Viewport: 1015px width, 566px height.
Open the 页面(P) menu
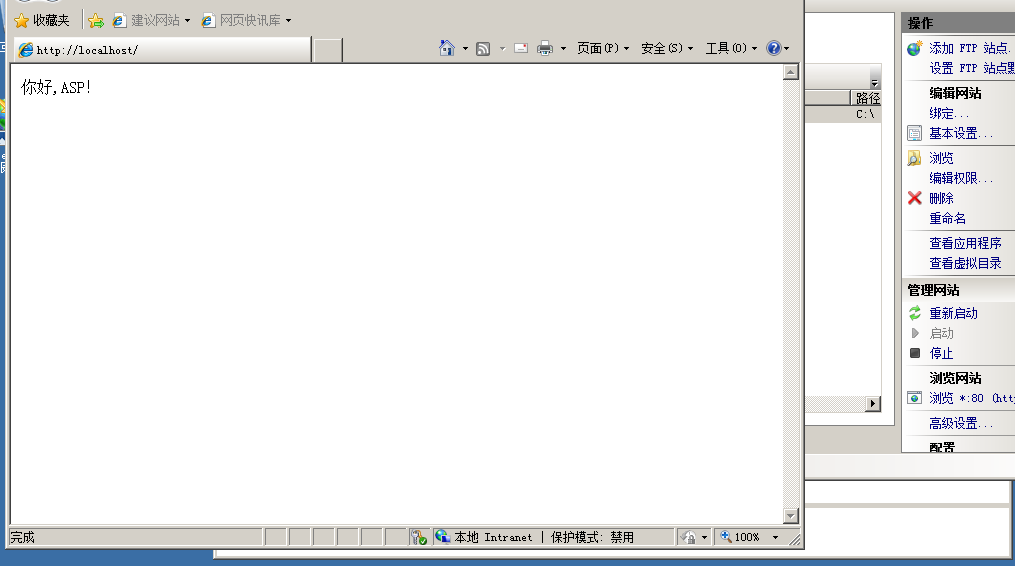[x=603, y=48]
